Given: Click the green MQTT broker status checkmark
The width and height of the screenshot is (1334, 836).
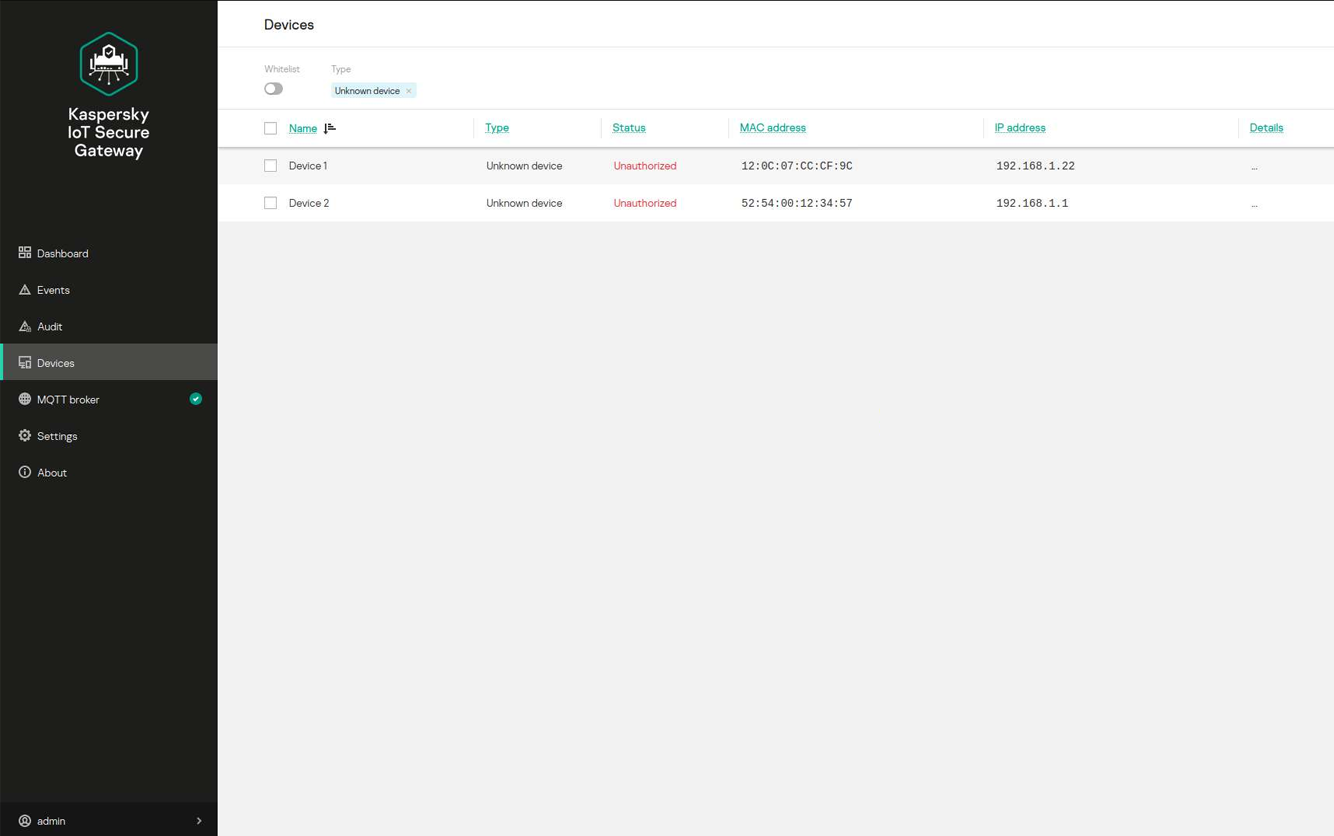Looking at the screenshot, I should pos(196,399).
